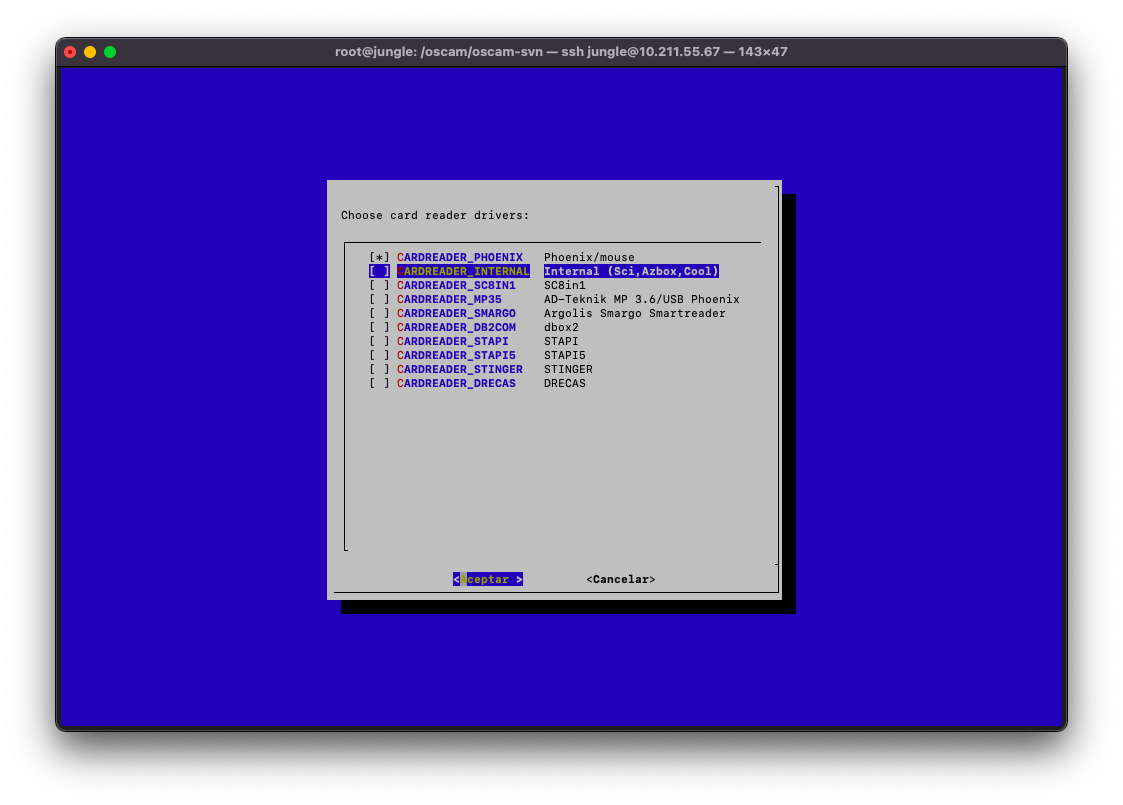Choose the AD-Teknik MP 3.6/USB Phoenix entry
The height and width of the screenshot is (805, 1123).
[641, 300]
